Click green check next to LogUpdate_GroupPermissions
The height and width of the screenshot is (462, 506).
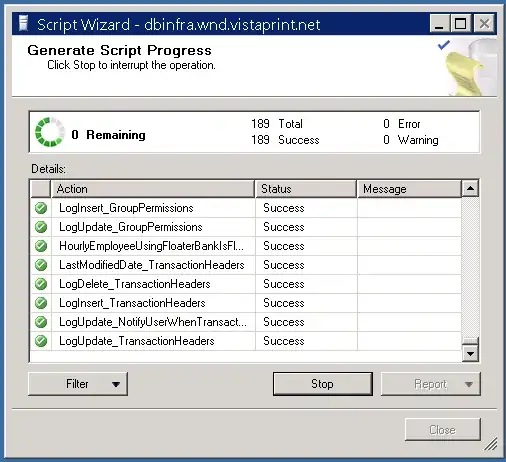coord(41,227)
